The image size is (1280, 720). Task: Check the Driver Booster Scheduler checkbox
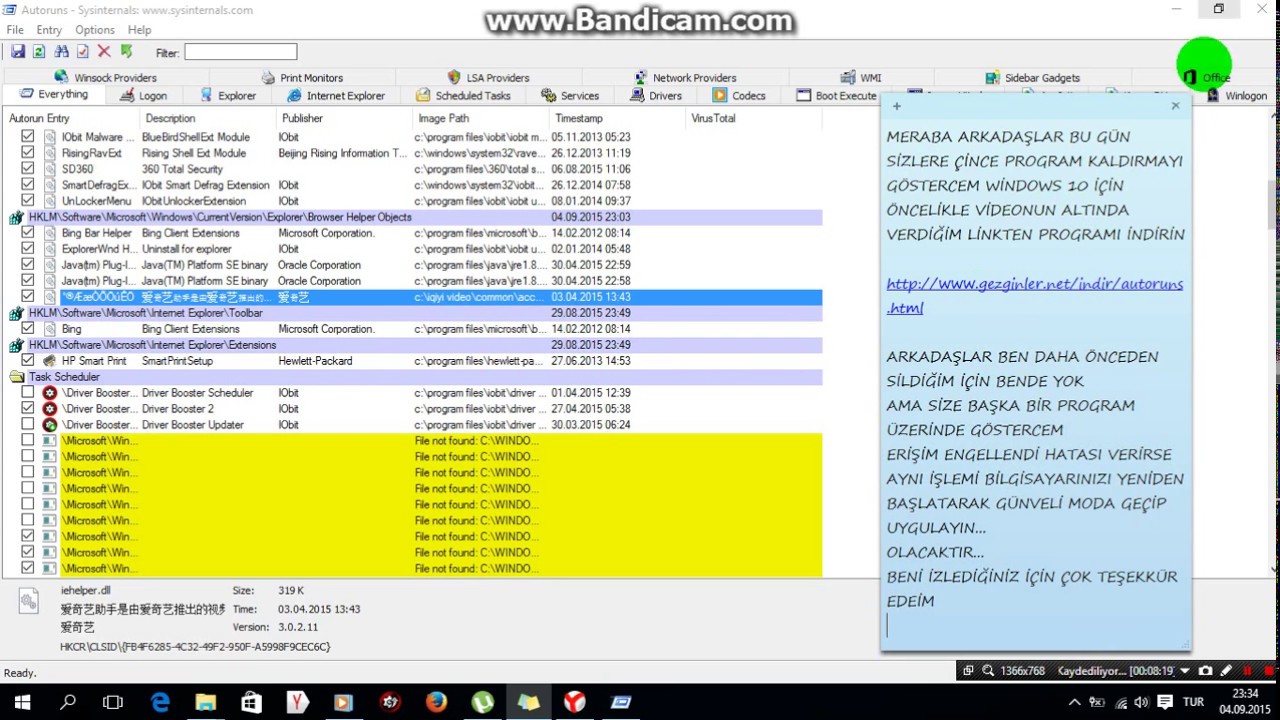pos(27,393)
